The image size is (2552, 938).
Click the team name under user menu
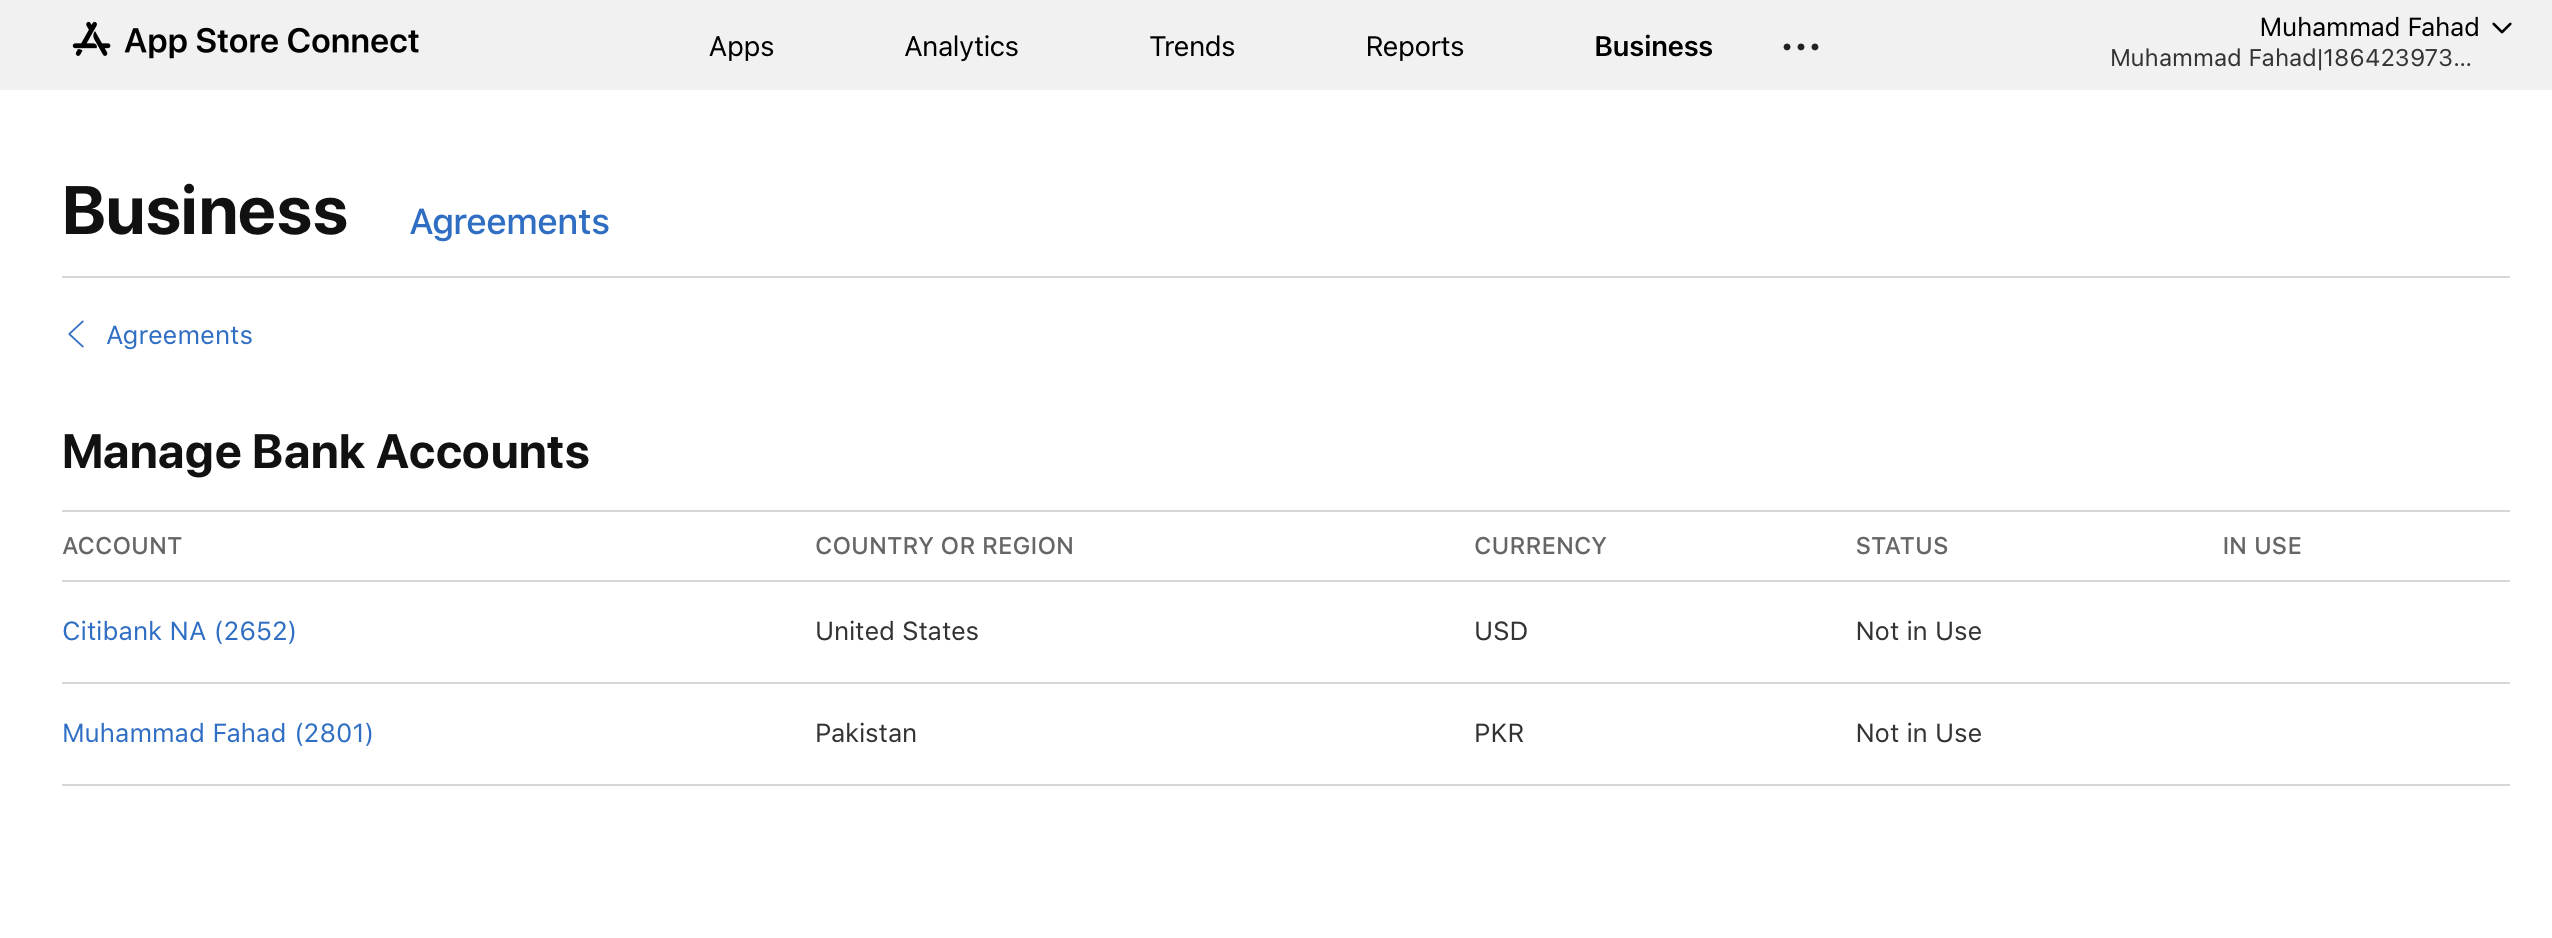pos(2289,58)
